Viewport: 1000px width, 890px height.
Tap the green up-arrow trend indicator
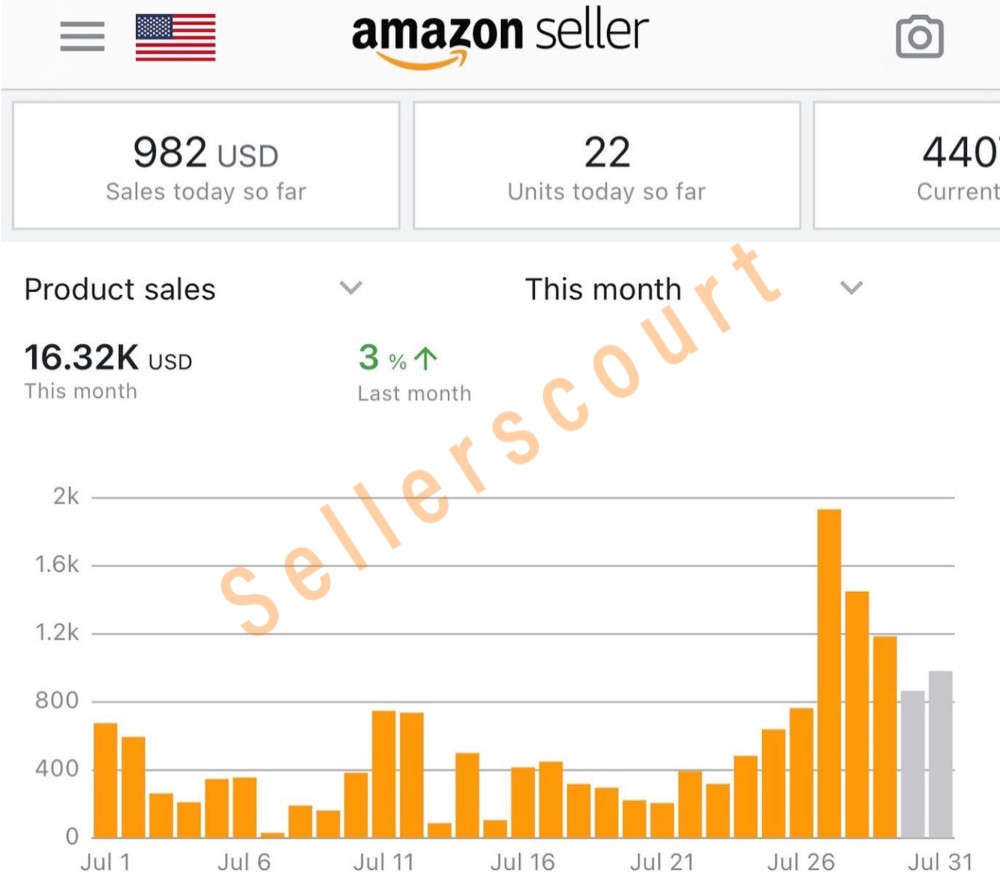[426, 358]
